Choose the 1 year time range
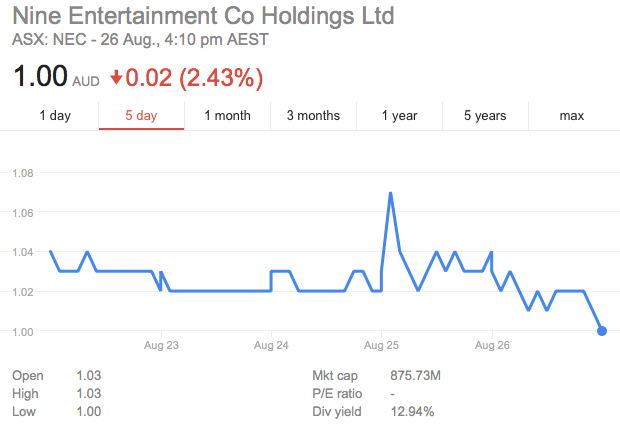The height and width of the screenshot is (436, 620). (x=399, y=115)
